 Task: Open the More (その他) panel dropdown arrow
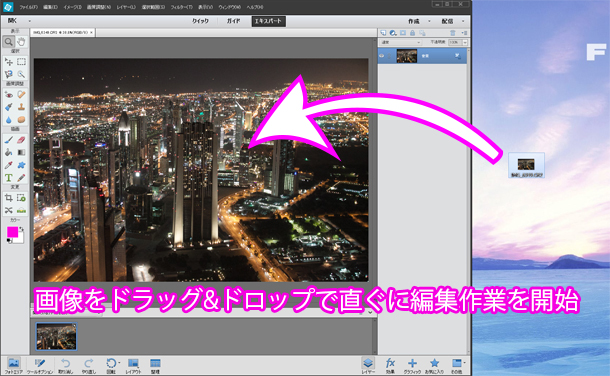coord(465,363)
